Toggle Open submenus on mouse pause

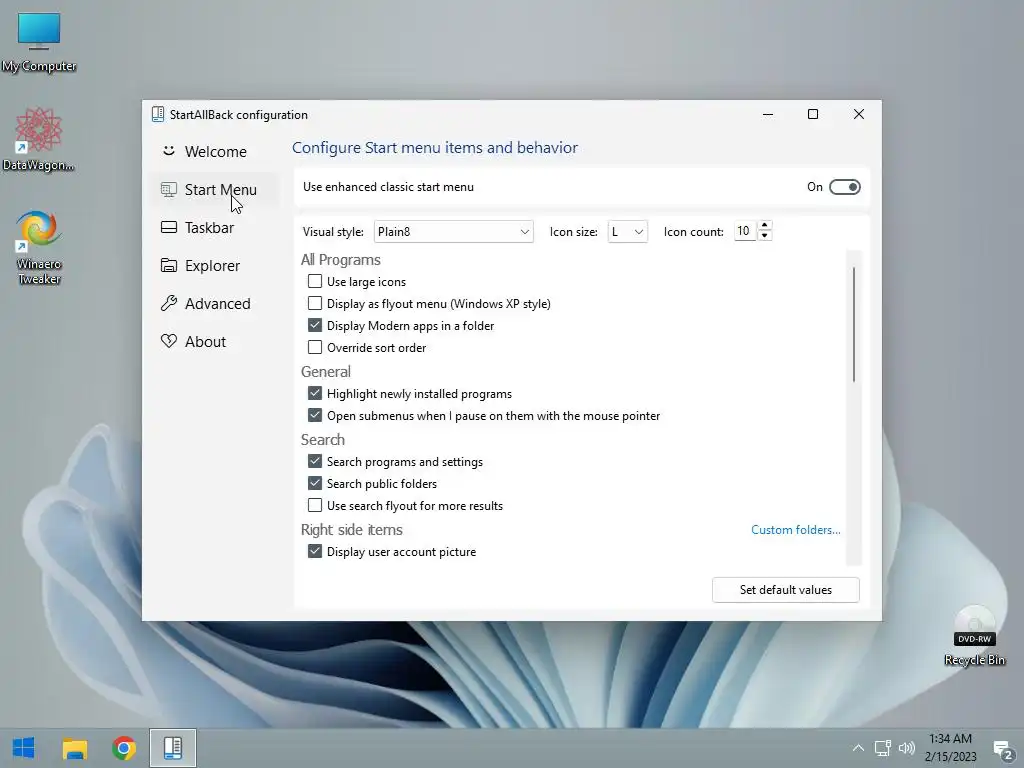pos(315,415)
